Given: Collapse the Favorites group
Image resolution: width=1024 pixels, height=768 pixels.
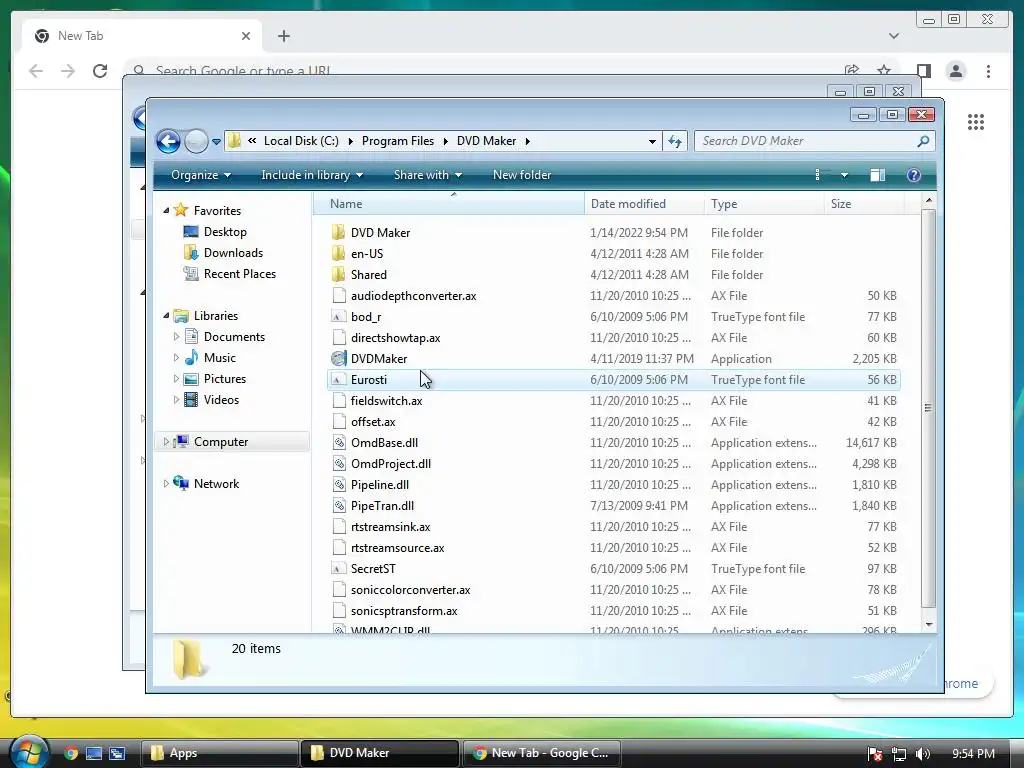Looking at the screenshot, I should point(166,210).
